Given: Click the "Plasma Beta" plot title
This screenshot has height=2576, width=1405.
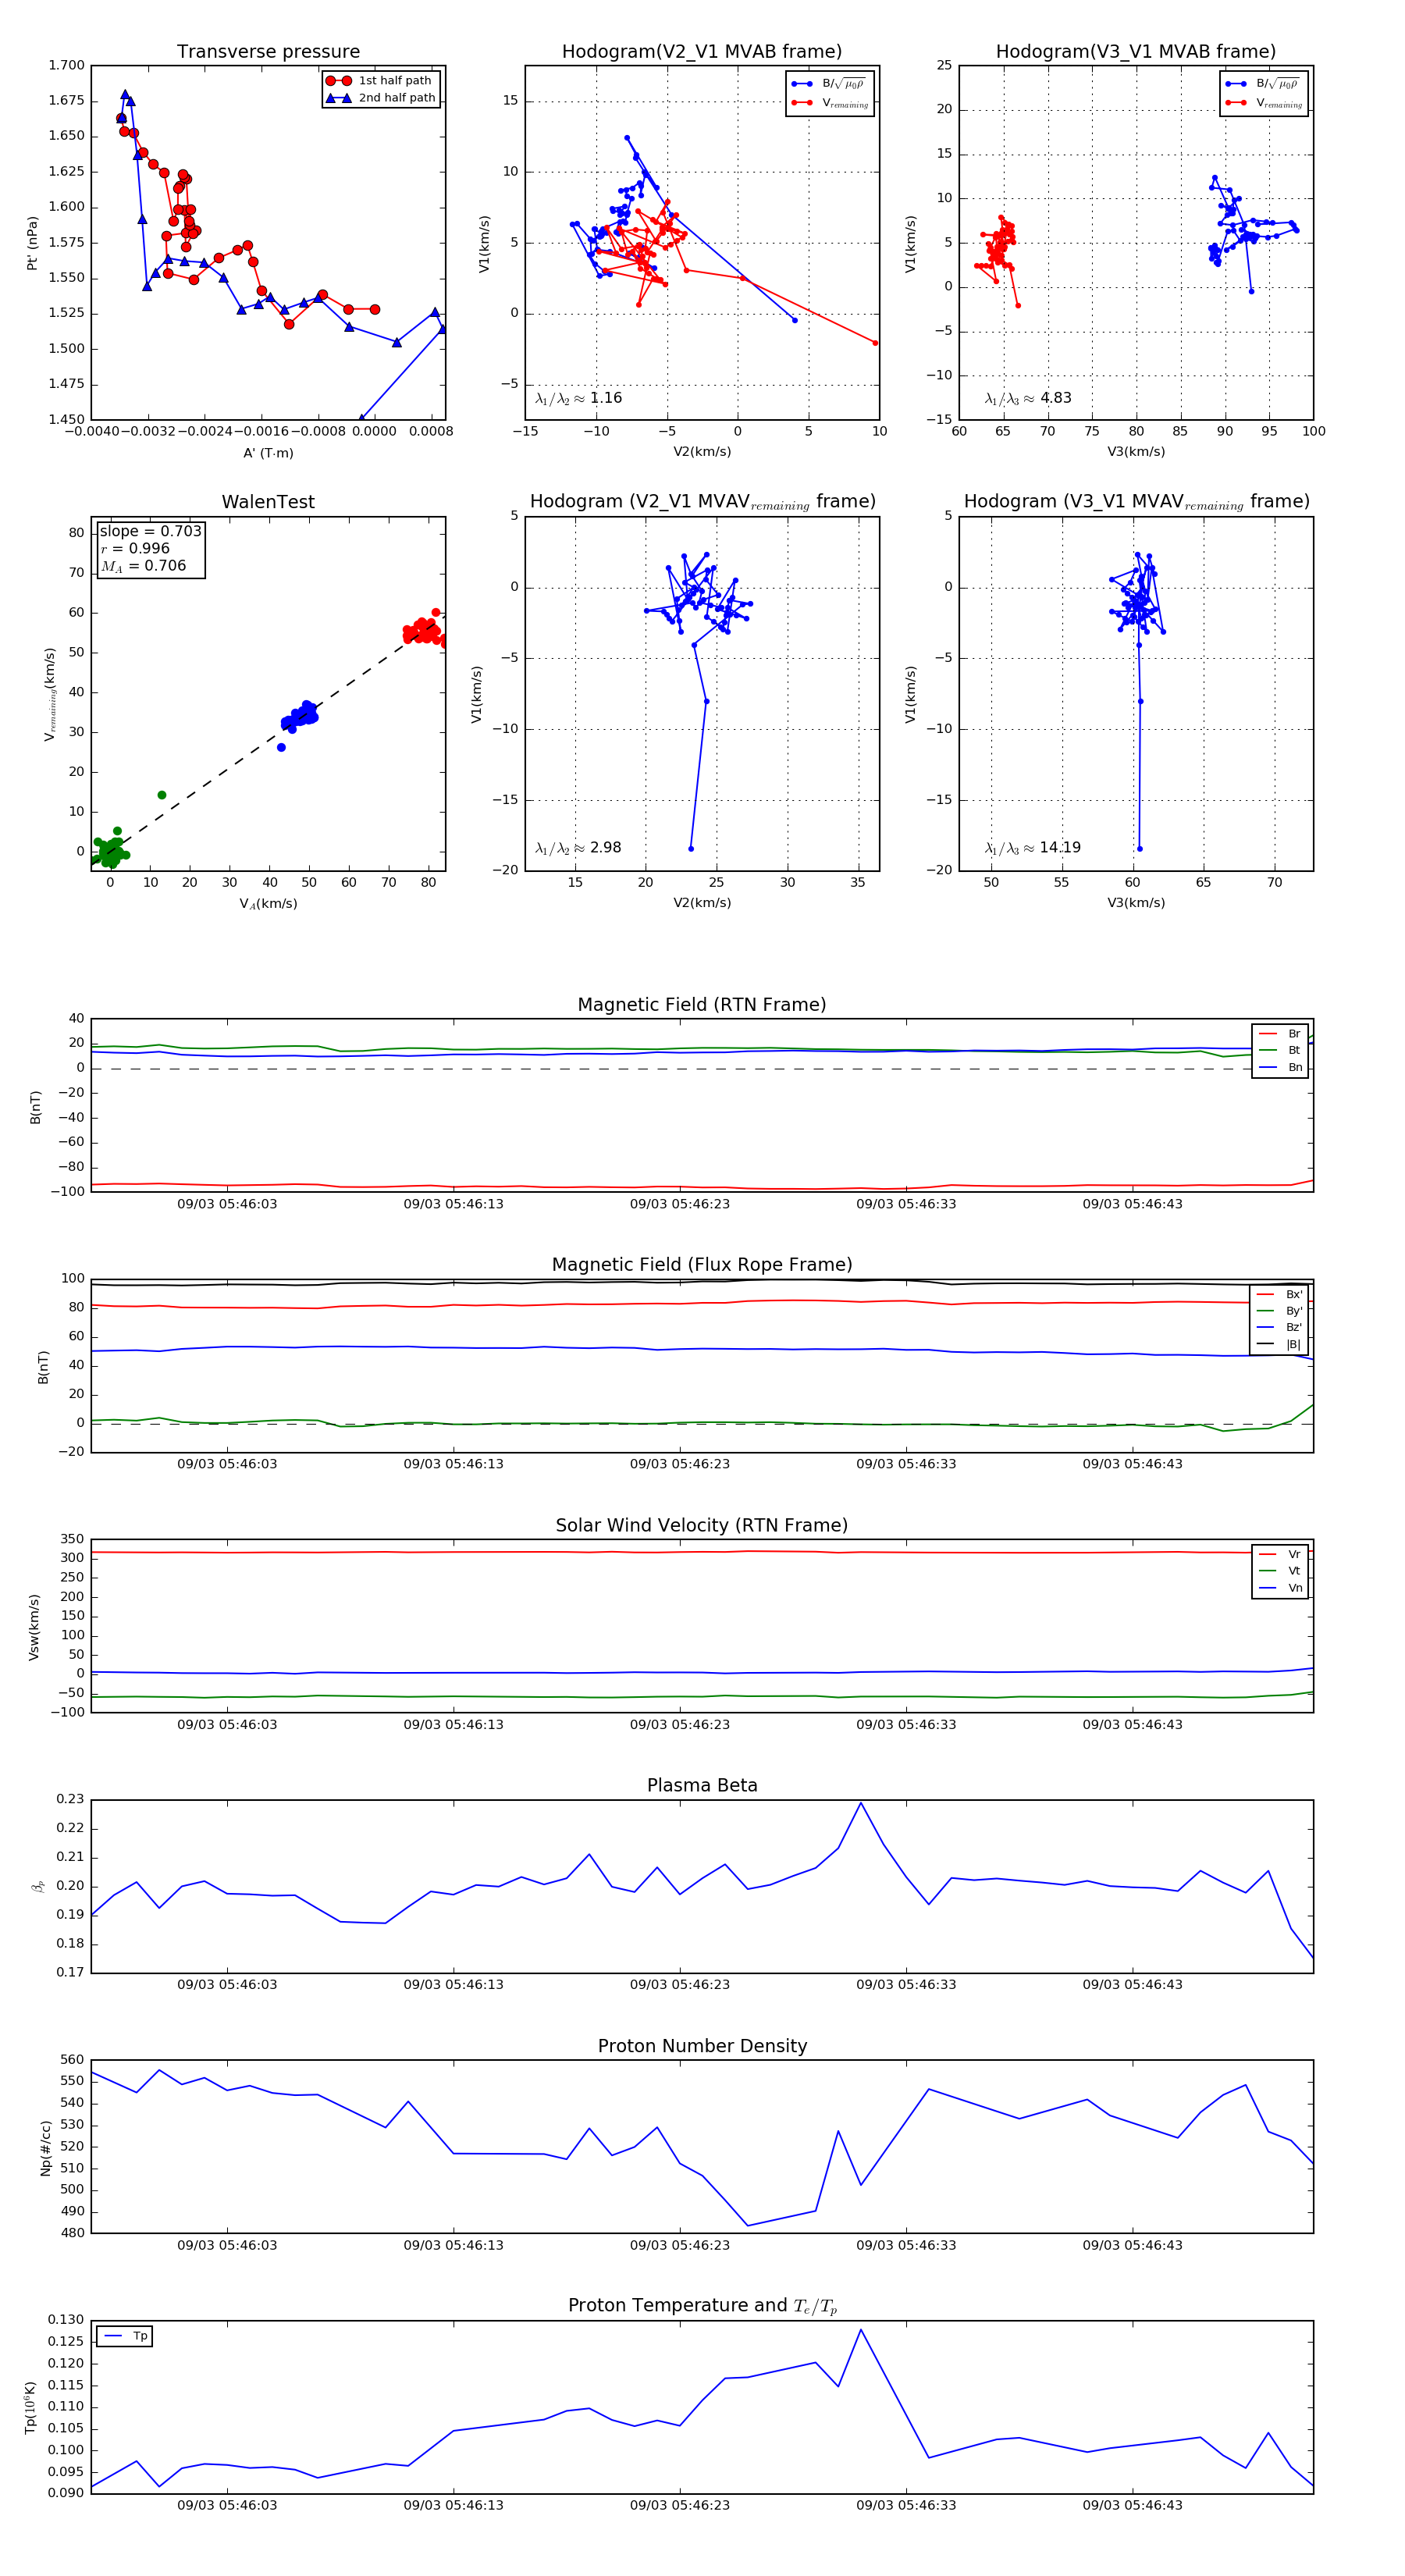Looking at the screenshot, I should [x=702, y=1786].
